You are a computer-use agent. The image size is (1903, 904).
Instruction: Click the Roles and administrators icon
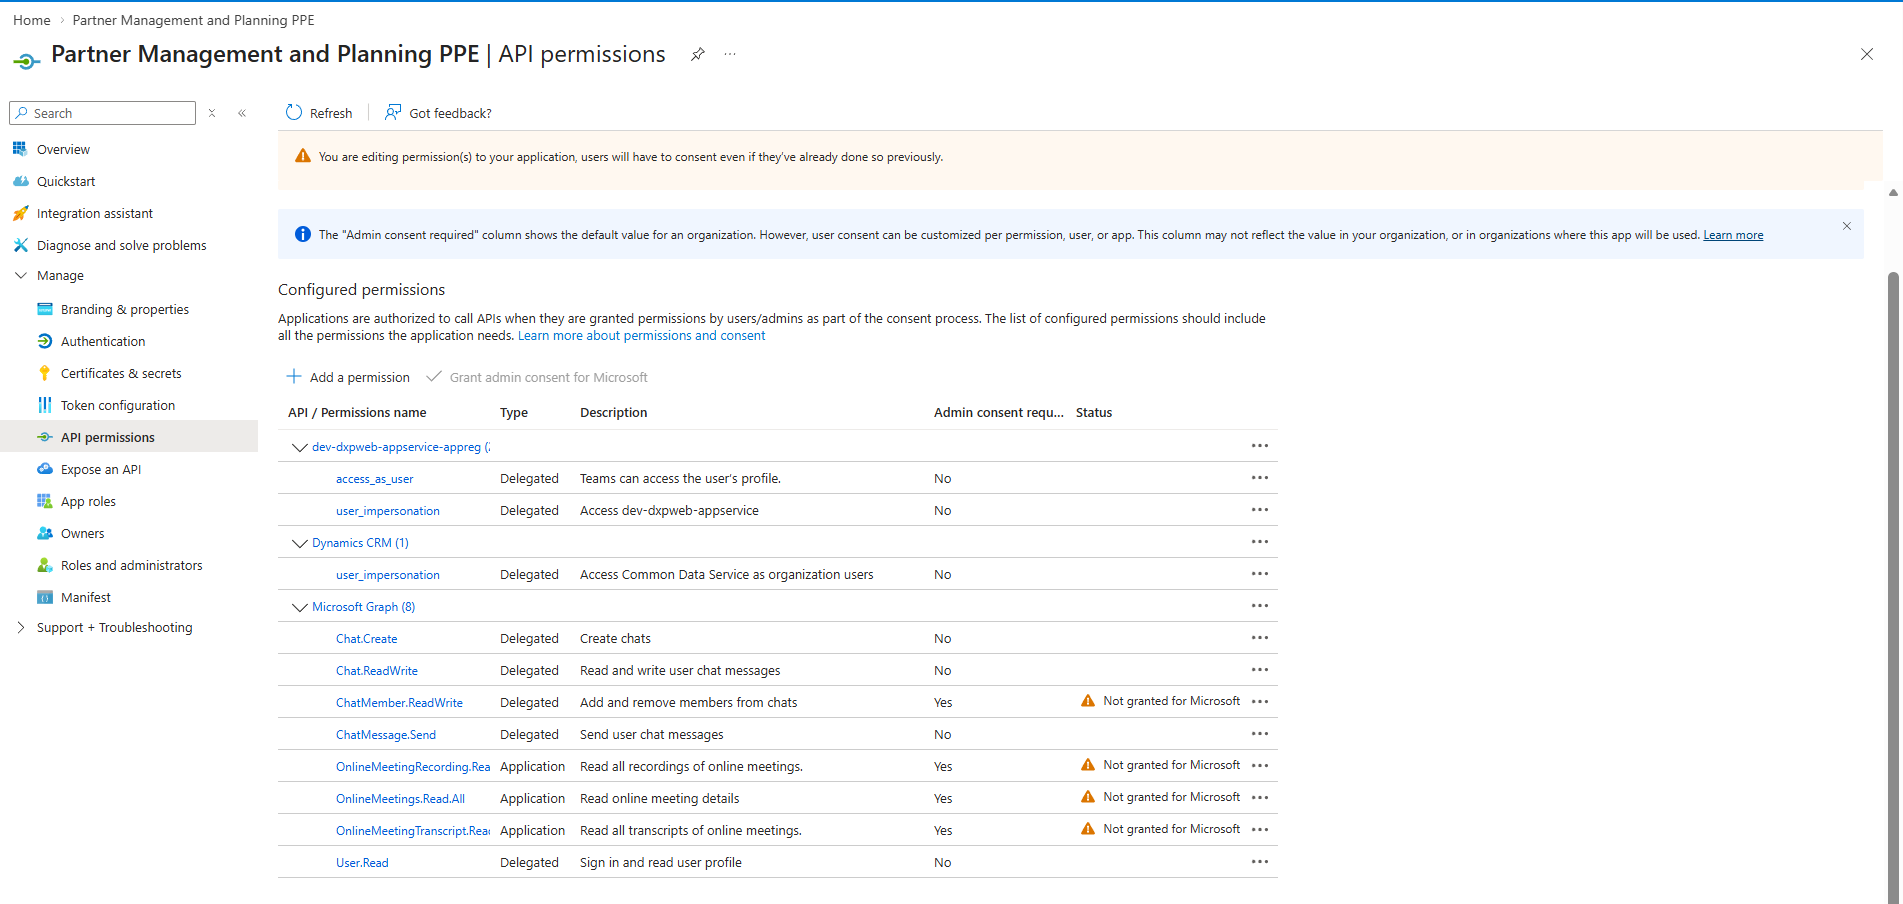44,565
